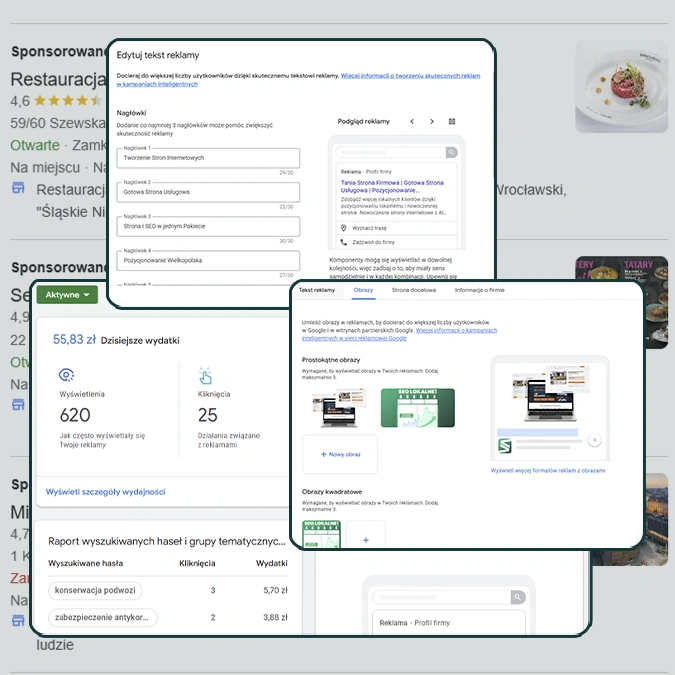675x675 pixels.
Task: Click next arrow in image ad preview
Action: (x=594, y=440)
